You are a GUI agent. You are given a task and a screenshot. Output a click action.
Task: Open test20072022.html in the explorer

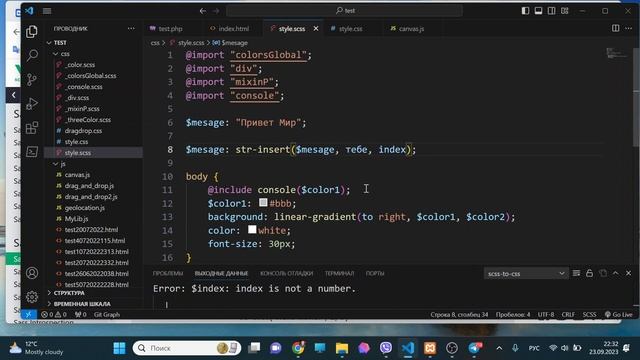tap(91, 230)
